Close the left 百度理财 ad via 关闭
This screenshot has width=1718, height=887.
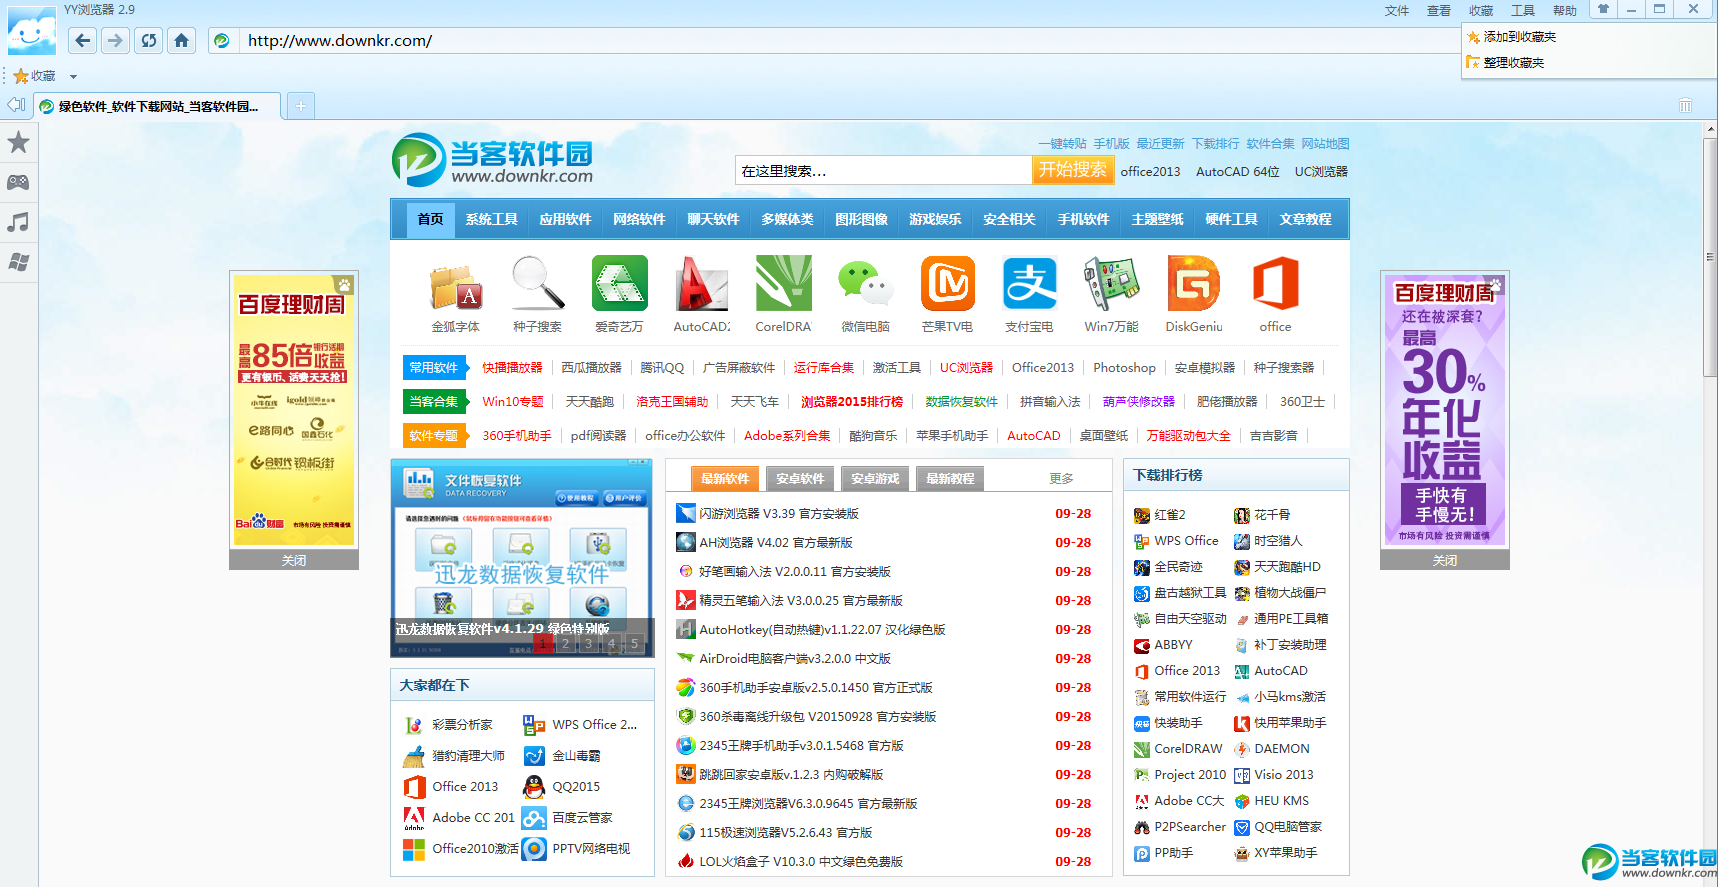[294, 560]
